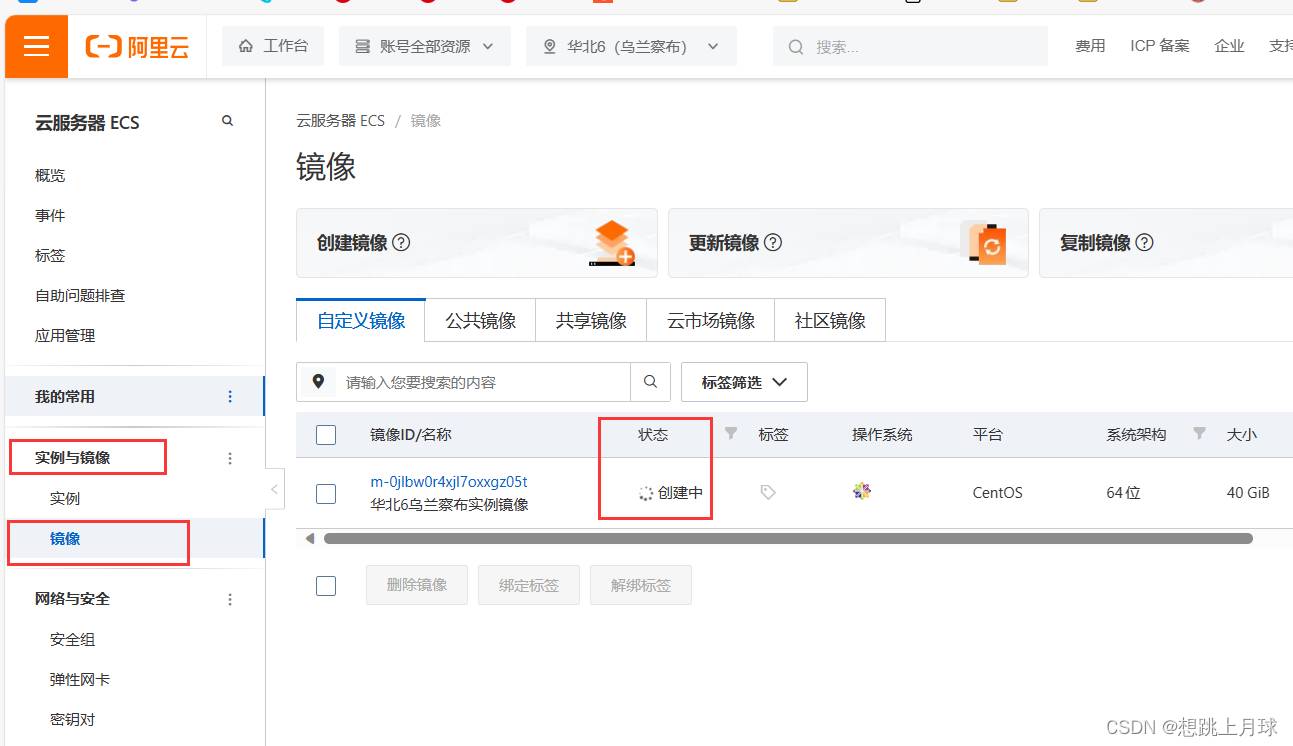Open 实例 in the sidebar
This screenshot has width=1293, height=746.
(65, 498)
